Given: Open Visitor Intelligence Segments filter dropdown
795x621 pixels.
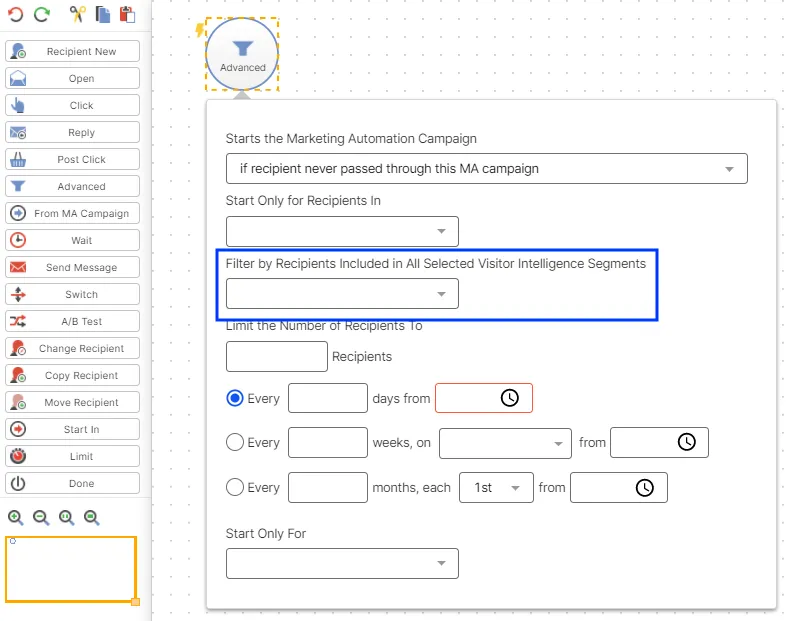Looking at the screenshot, I should pos(342,294).
